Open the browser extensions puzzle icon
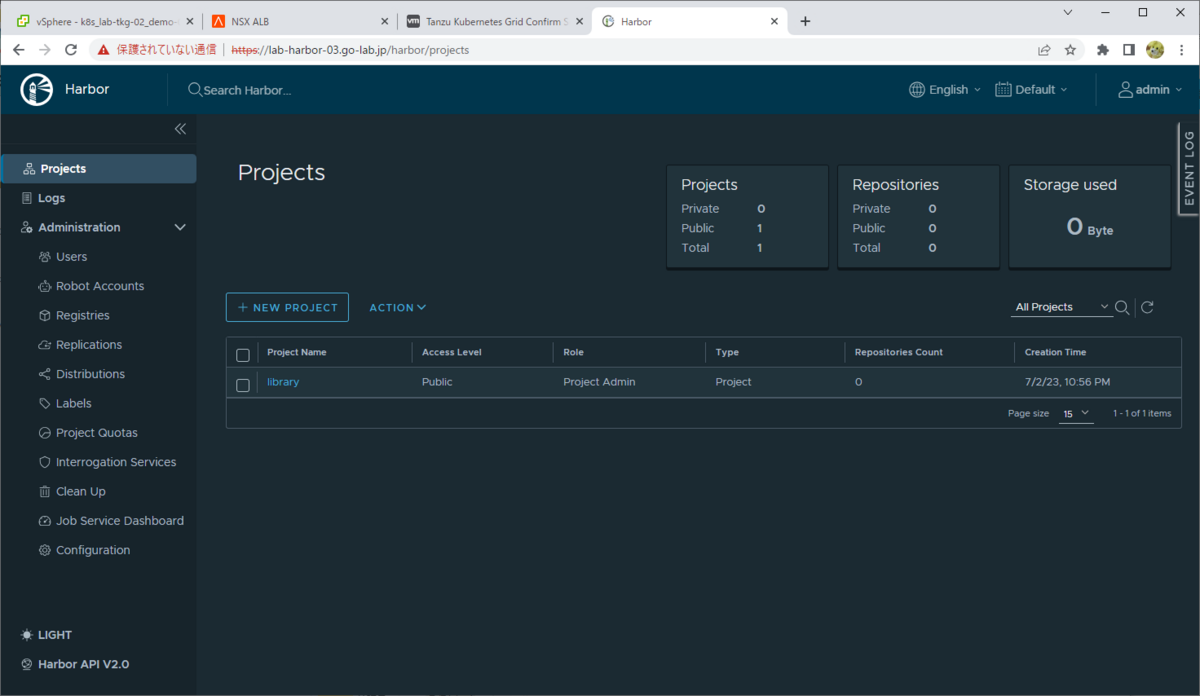This screenshot has width=1200, height=696. tap(1103, 49)
